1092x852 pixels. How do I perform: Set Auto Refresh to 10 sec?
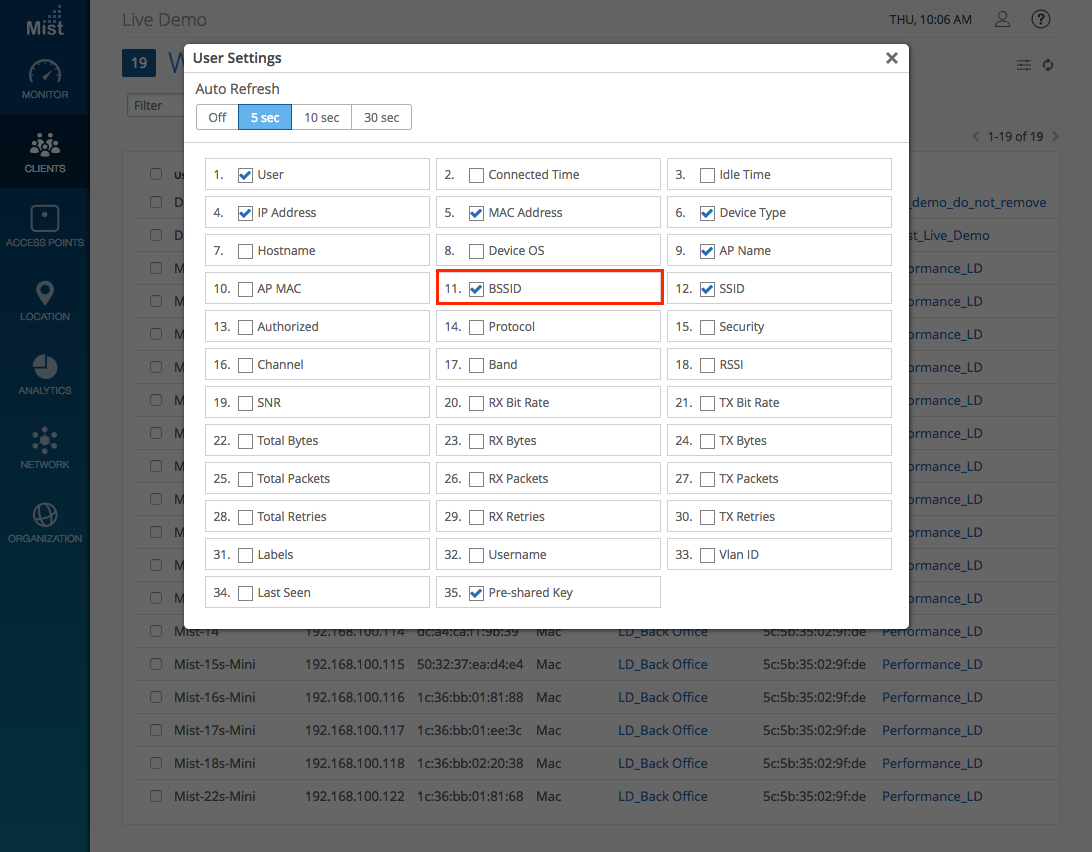321,117
